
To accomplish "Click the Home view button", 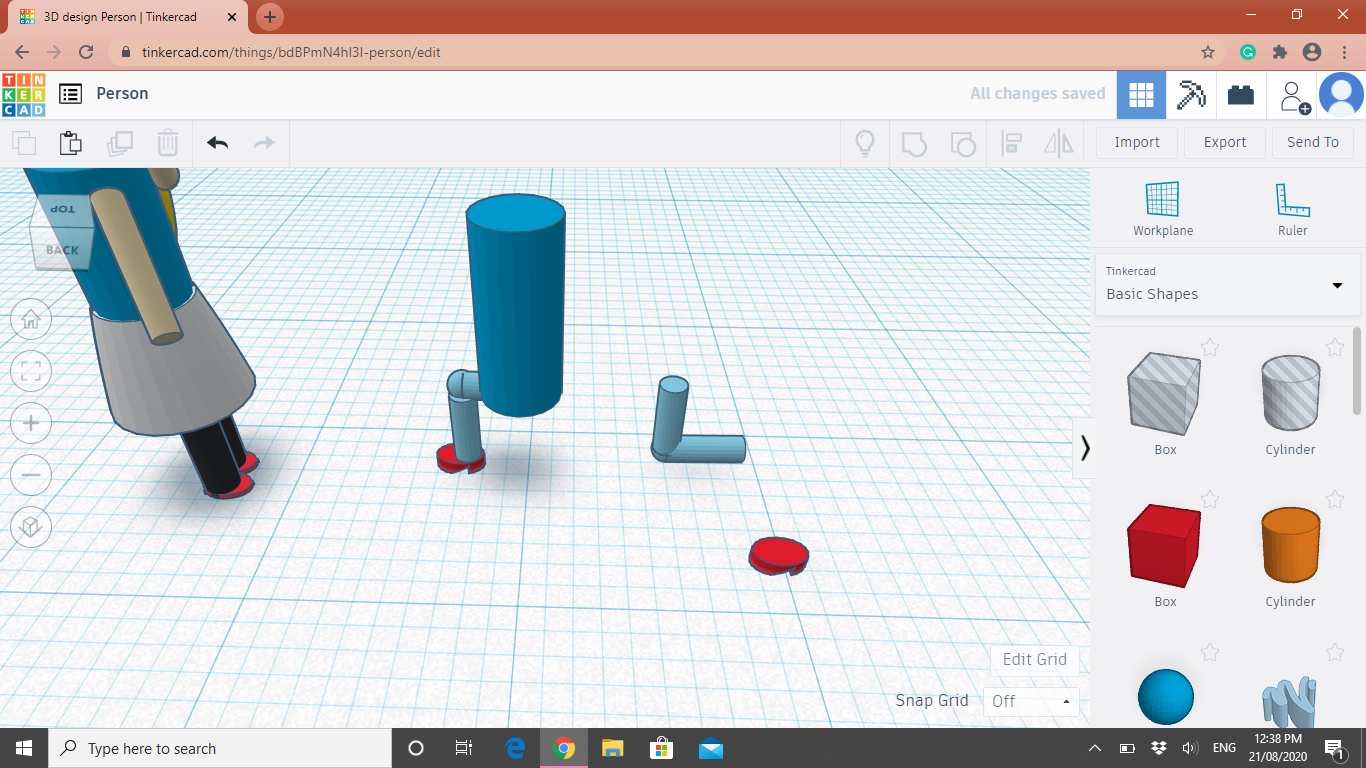I will coord(31,320).
